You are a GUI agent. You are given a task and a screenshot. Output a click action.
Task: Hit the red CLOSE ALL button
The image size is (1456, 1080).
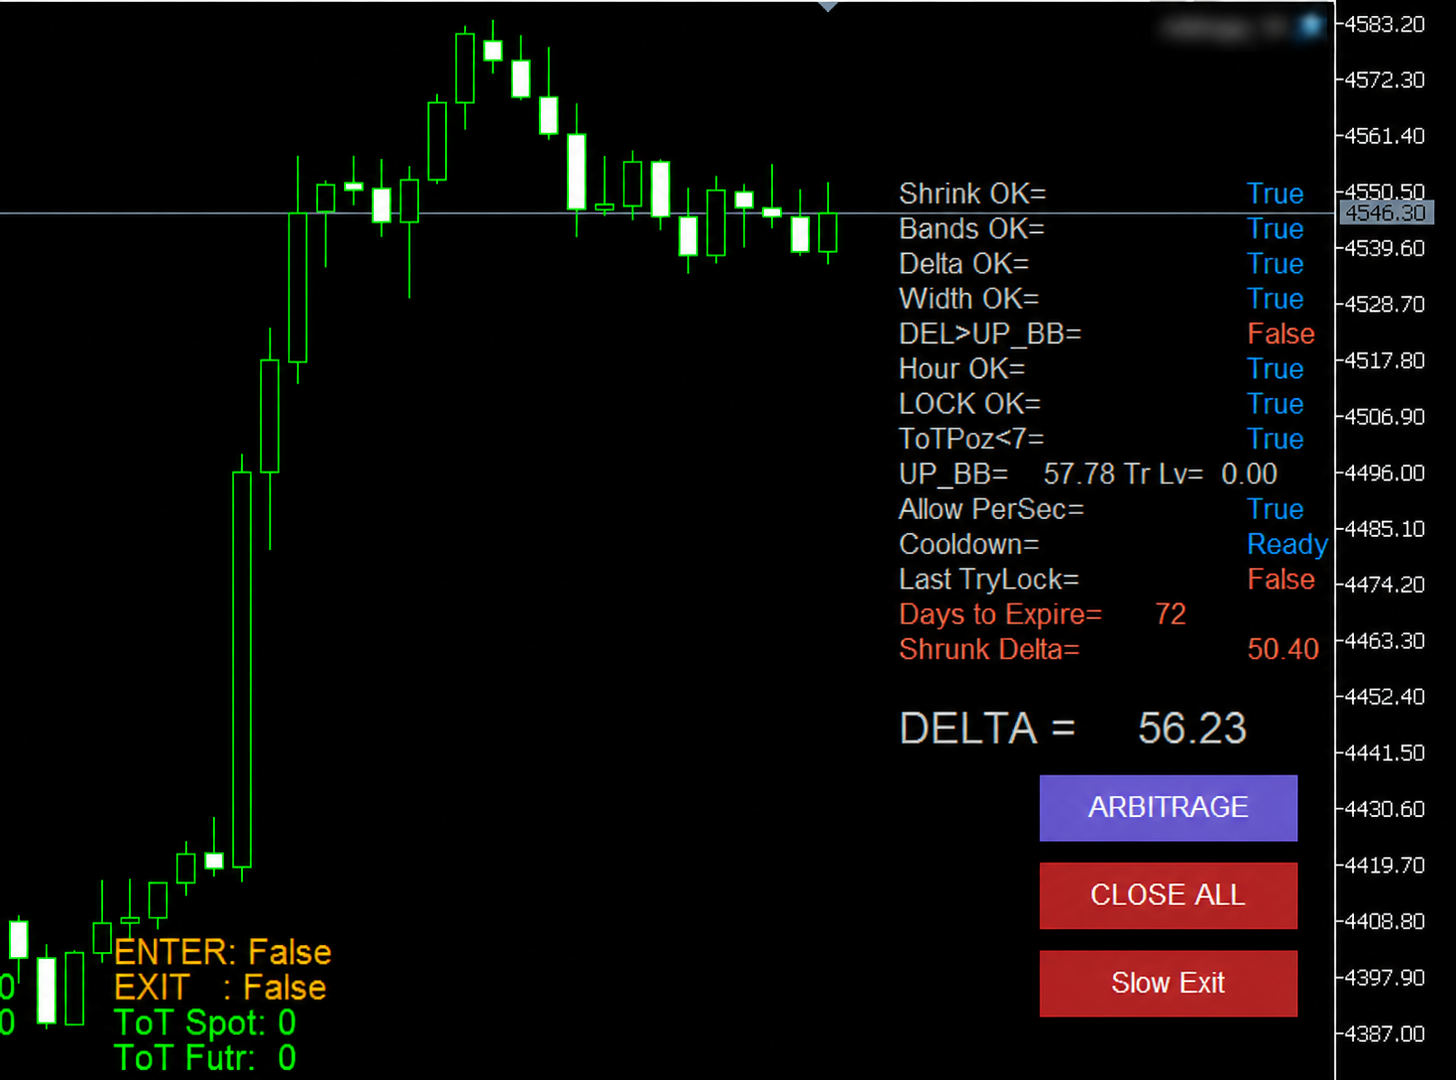tap(1168, 896)
